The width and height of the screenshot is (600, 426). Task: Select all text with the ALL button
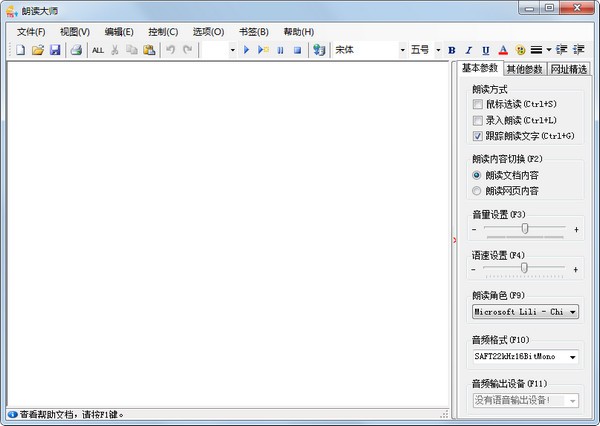98,50
